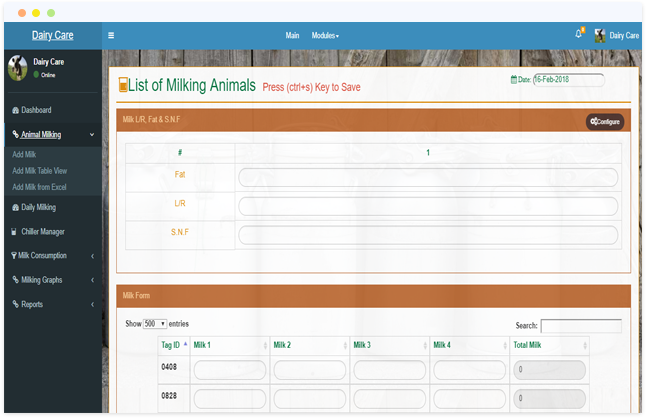The height and width of the screenshot is (418, 646).
Task: Focus the L/R input field
Action: pos(428,206)
